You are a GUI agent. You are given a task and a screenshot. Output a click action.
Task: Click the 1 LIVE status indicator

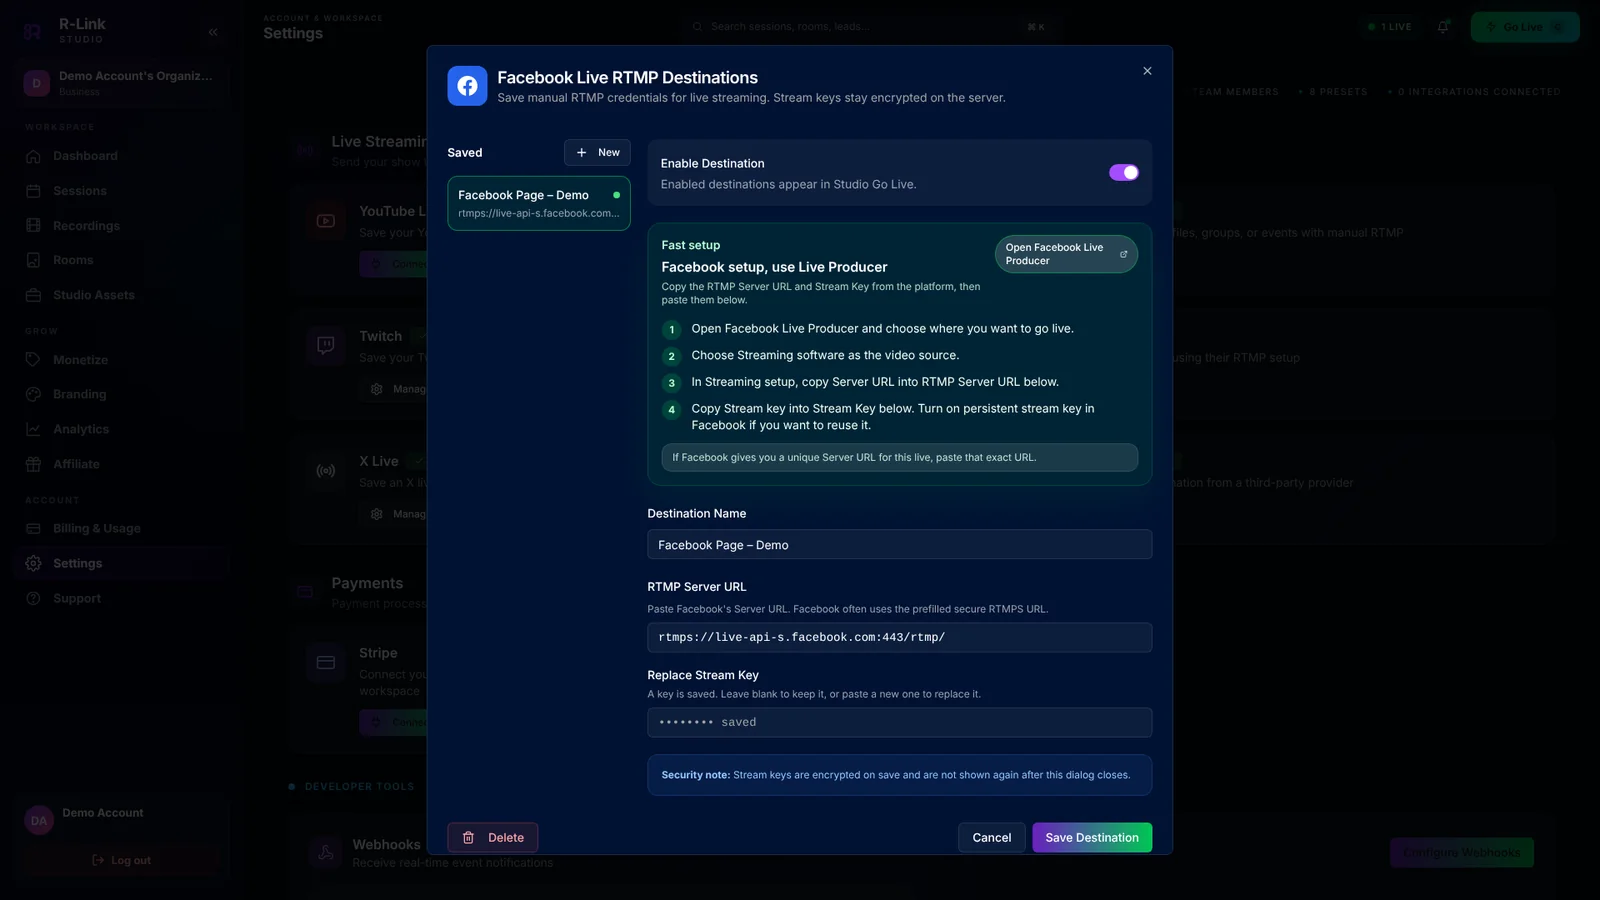(1390, 27)
